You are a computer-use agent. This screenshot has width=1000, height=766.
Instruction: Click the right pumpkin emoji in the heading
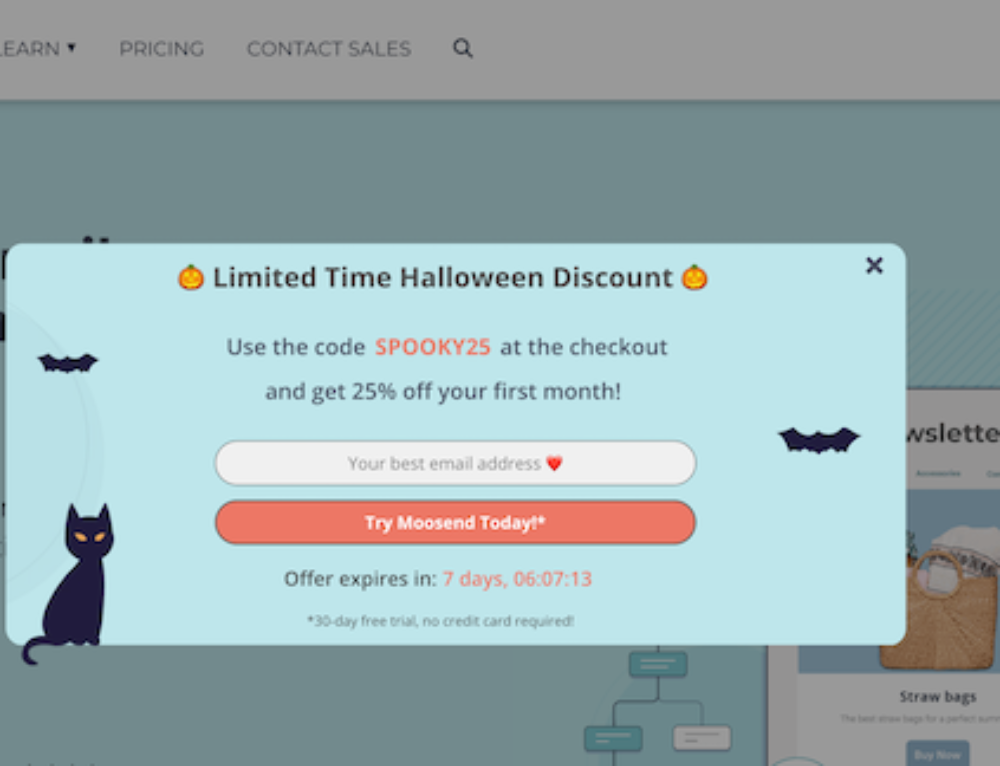click(697, 277)
